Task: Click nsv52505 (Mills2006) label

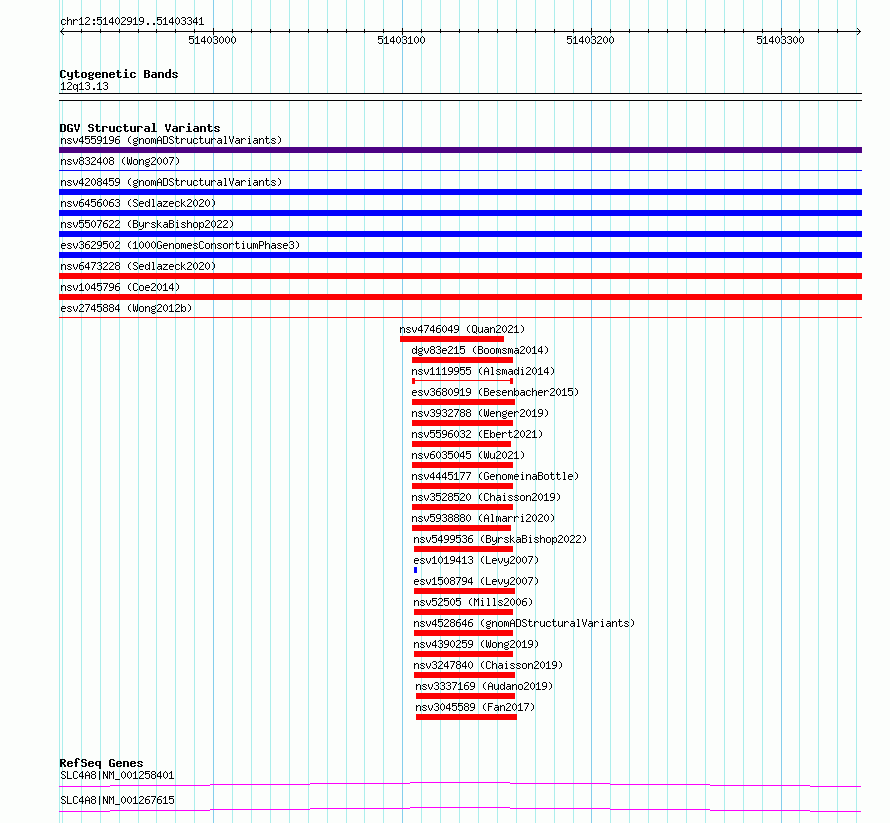Action: (x=473, y=602)
